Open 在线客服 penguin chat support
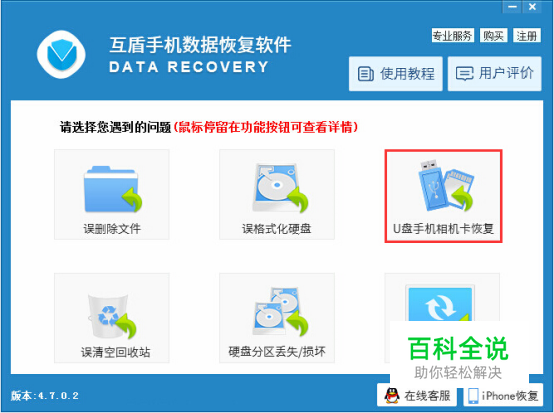 click(417, 395)
